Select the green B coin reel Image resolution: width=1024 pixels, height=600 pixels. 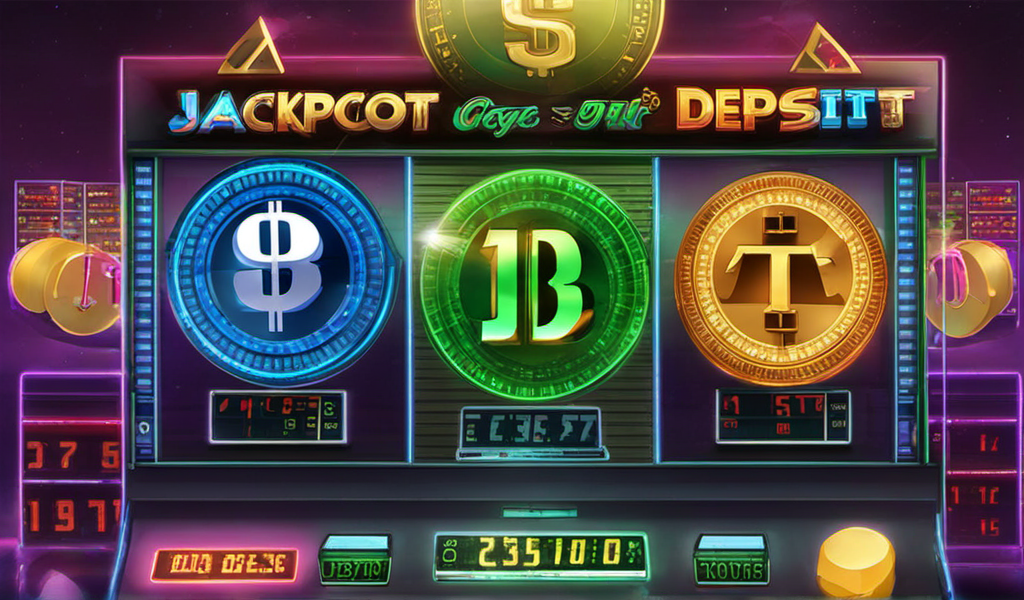click(534, 284)
